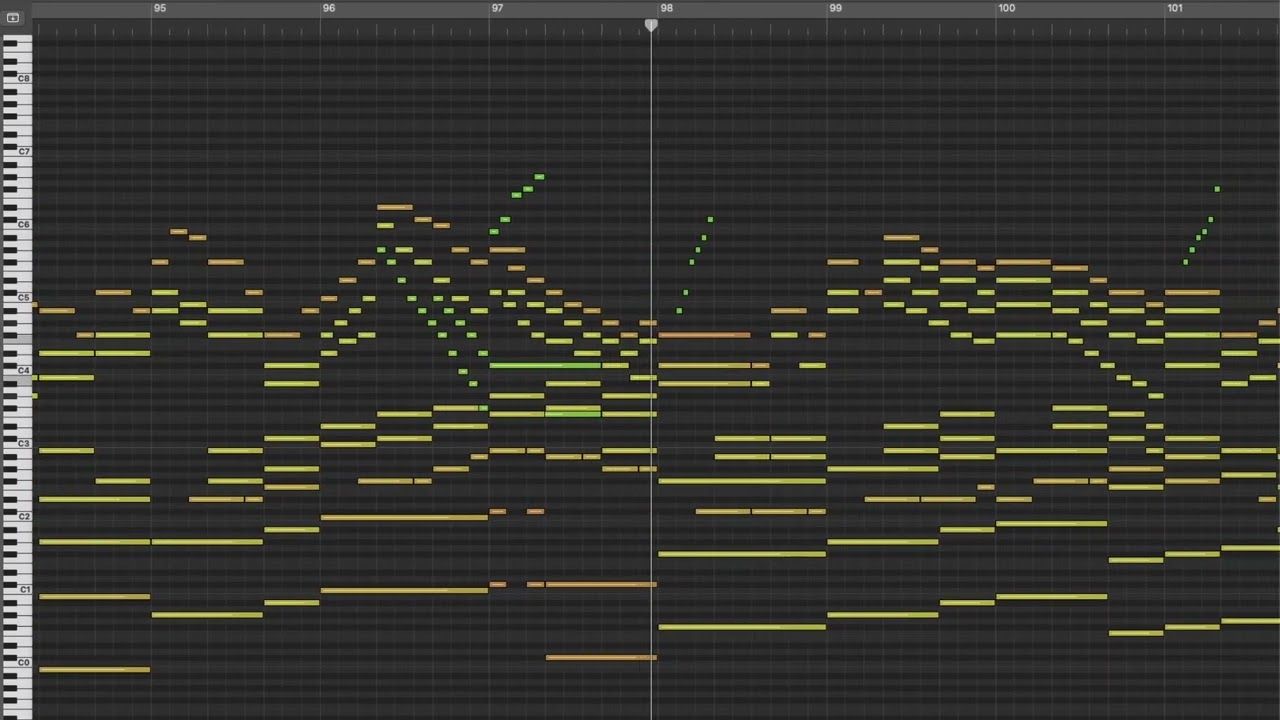1280x720 pixels.
Task: Click bar 99 on the timeline ruler
Action: [x=835, y=8]
